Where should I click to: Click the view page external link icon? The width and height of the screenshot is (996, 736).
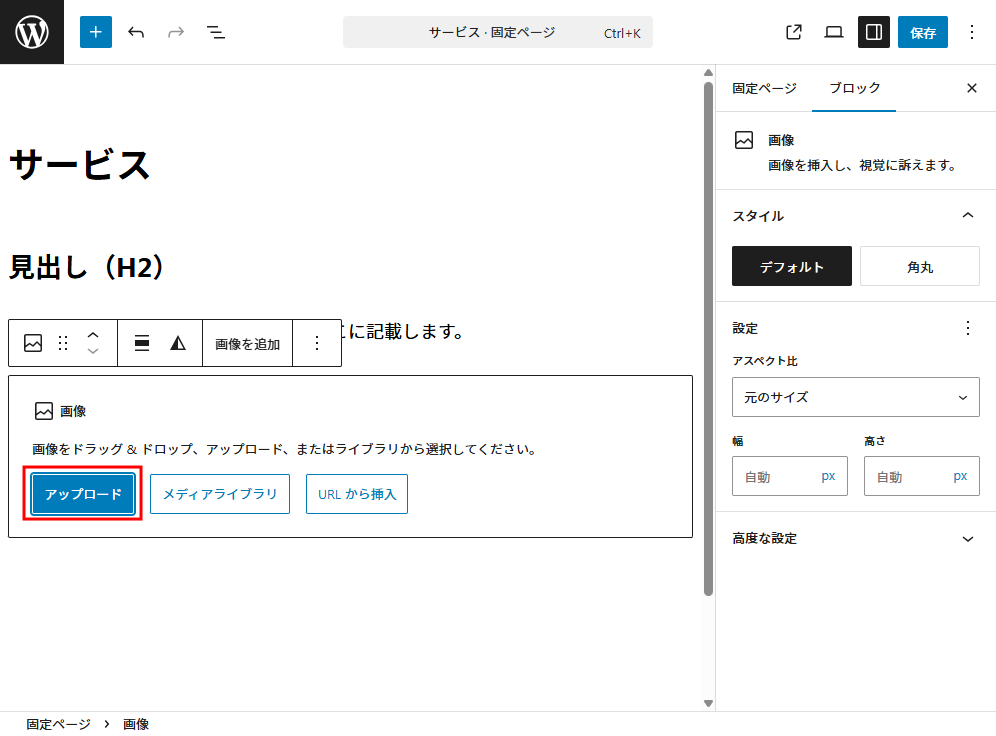click(x=794, y=32)
